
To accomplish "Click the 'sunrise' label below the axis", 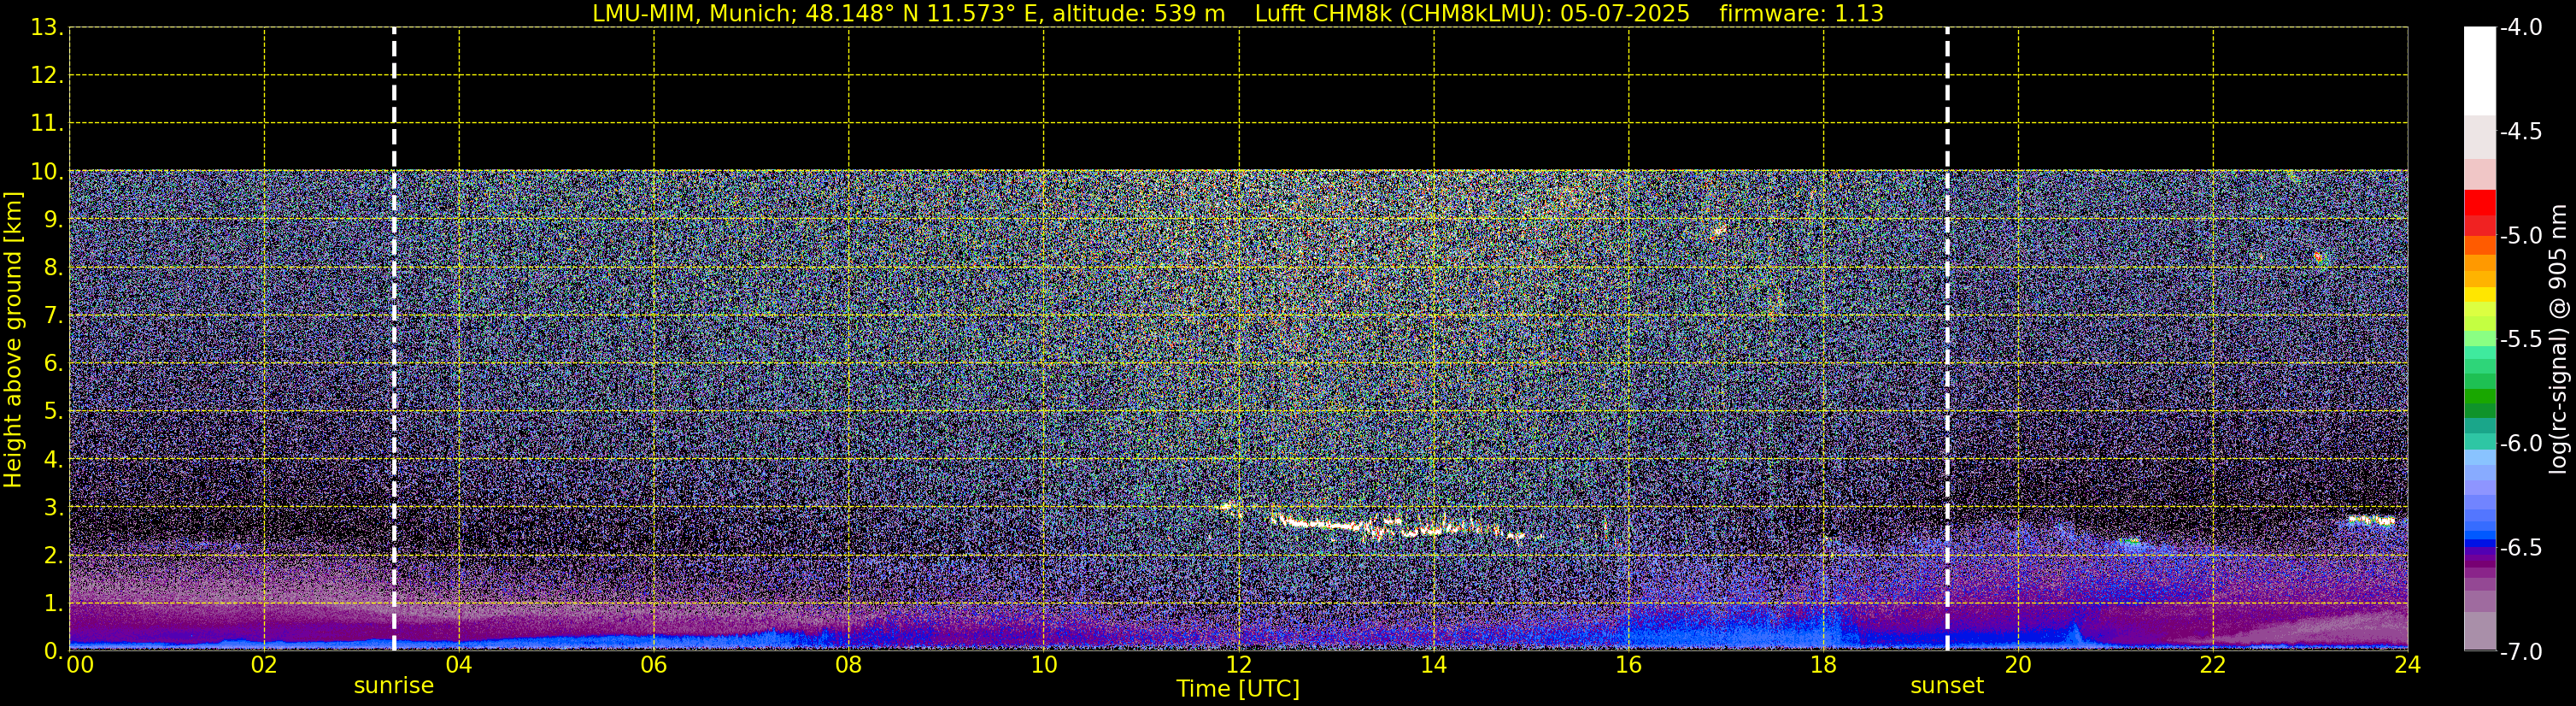I will 394,686.
